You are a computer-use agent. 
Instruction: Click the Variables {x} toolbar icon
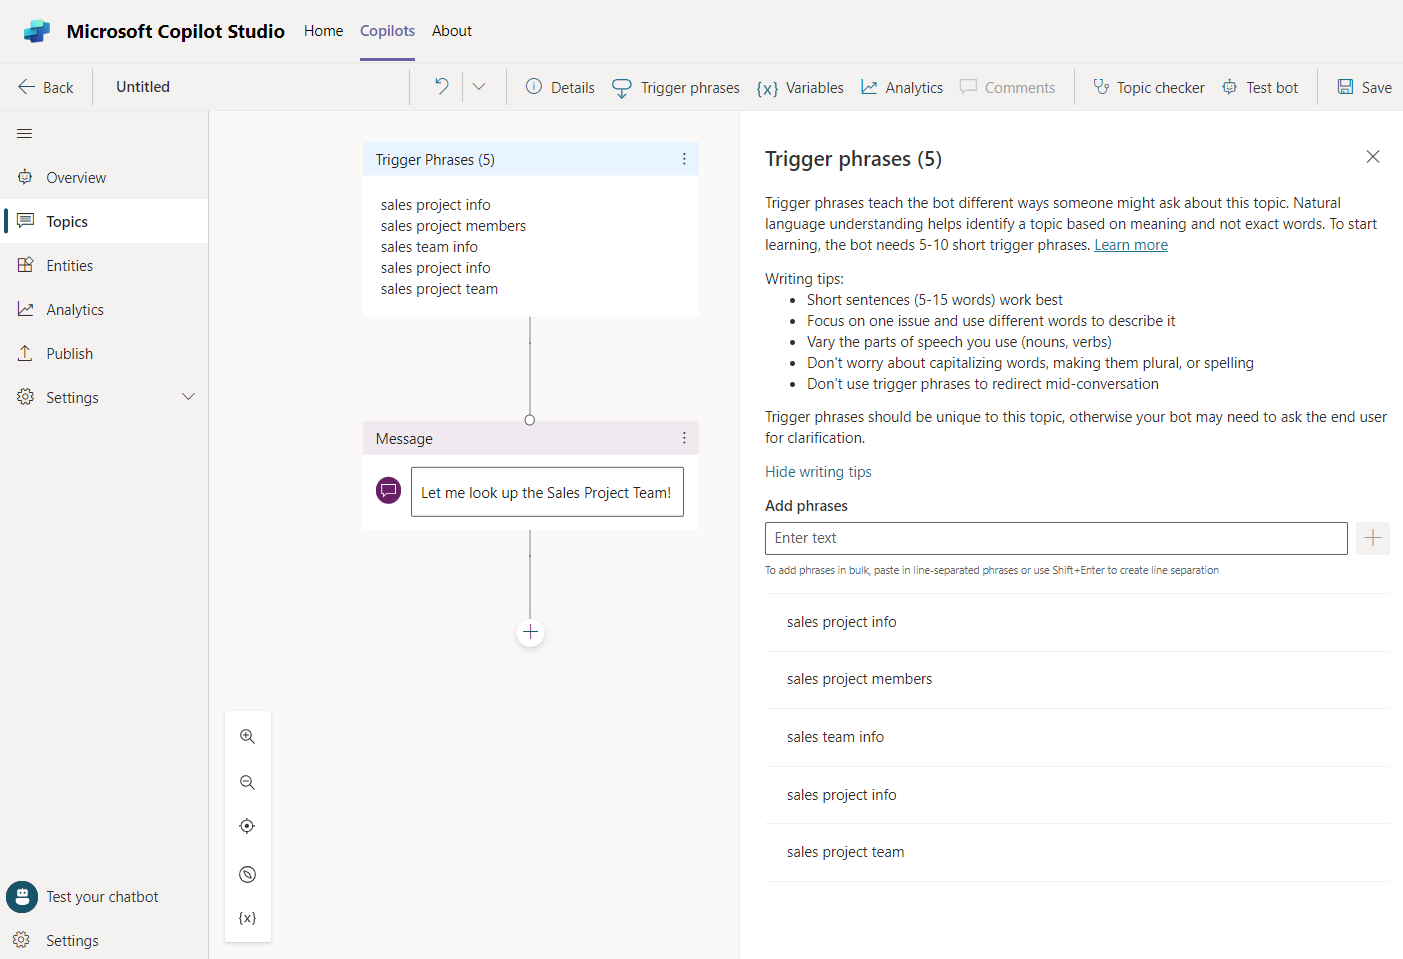click(x=799, y=87)
